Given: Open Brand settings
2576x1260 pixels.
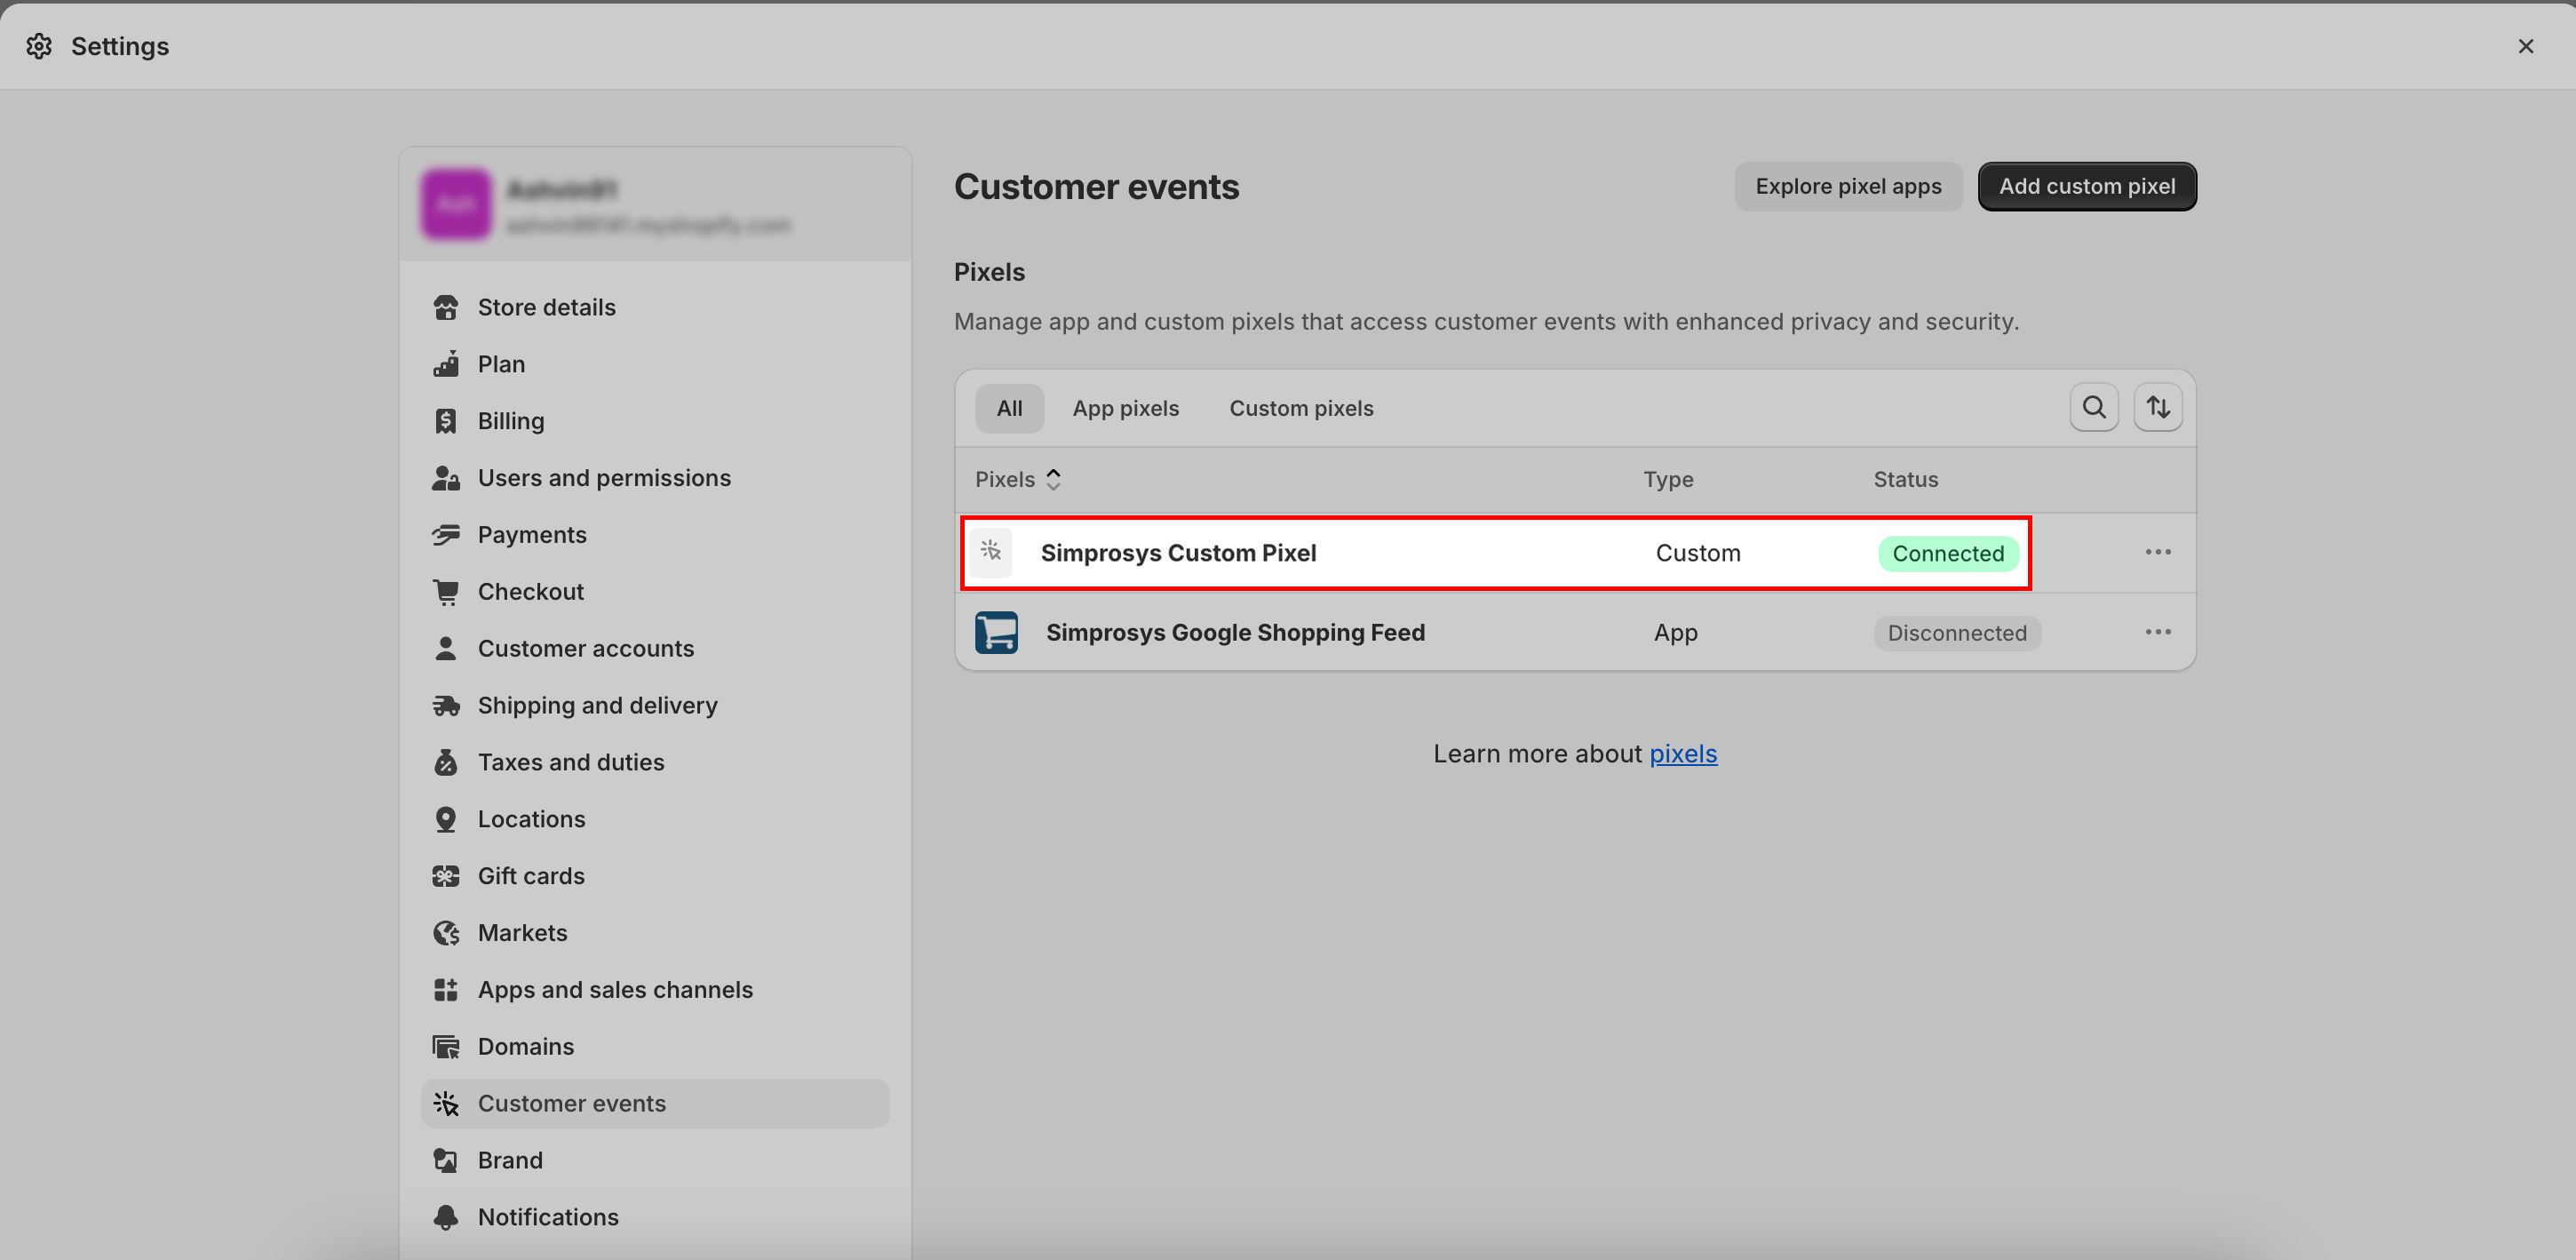Looking at the screenshot, I should tap(655, 1160).
